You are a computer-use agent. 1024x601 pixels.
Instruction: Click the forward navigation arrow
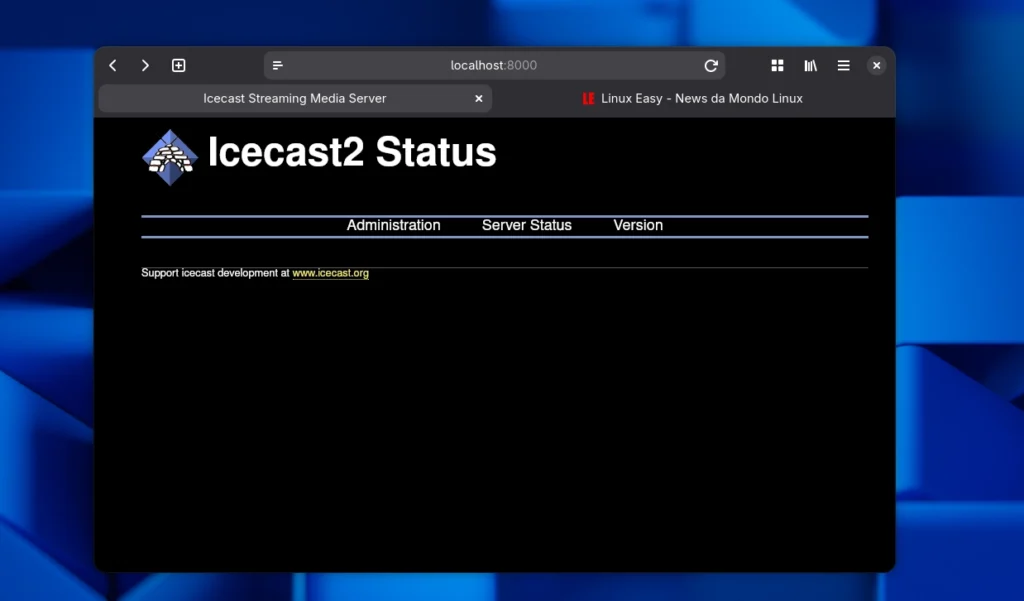145,65
